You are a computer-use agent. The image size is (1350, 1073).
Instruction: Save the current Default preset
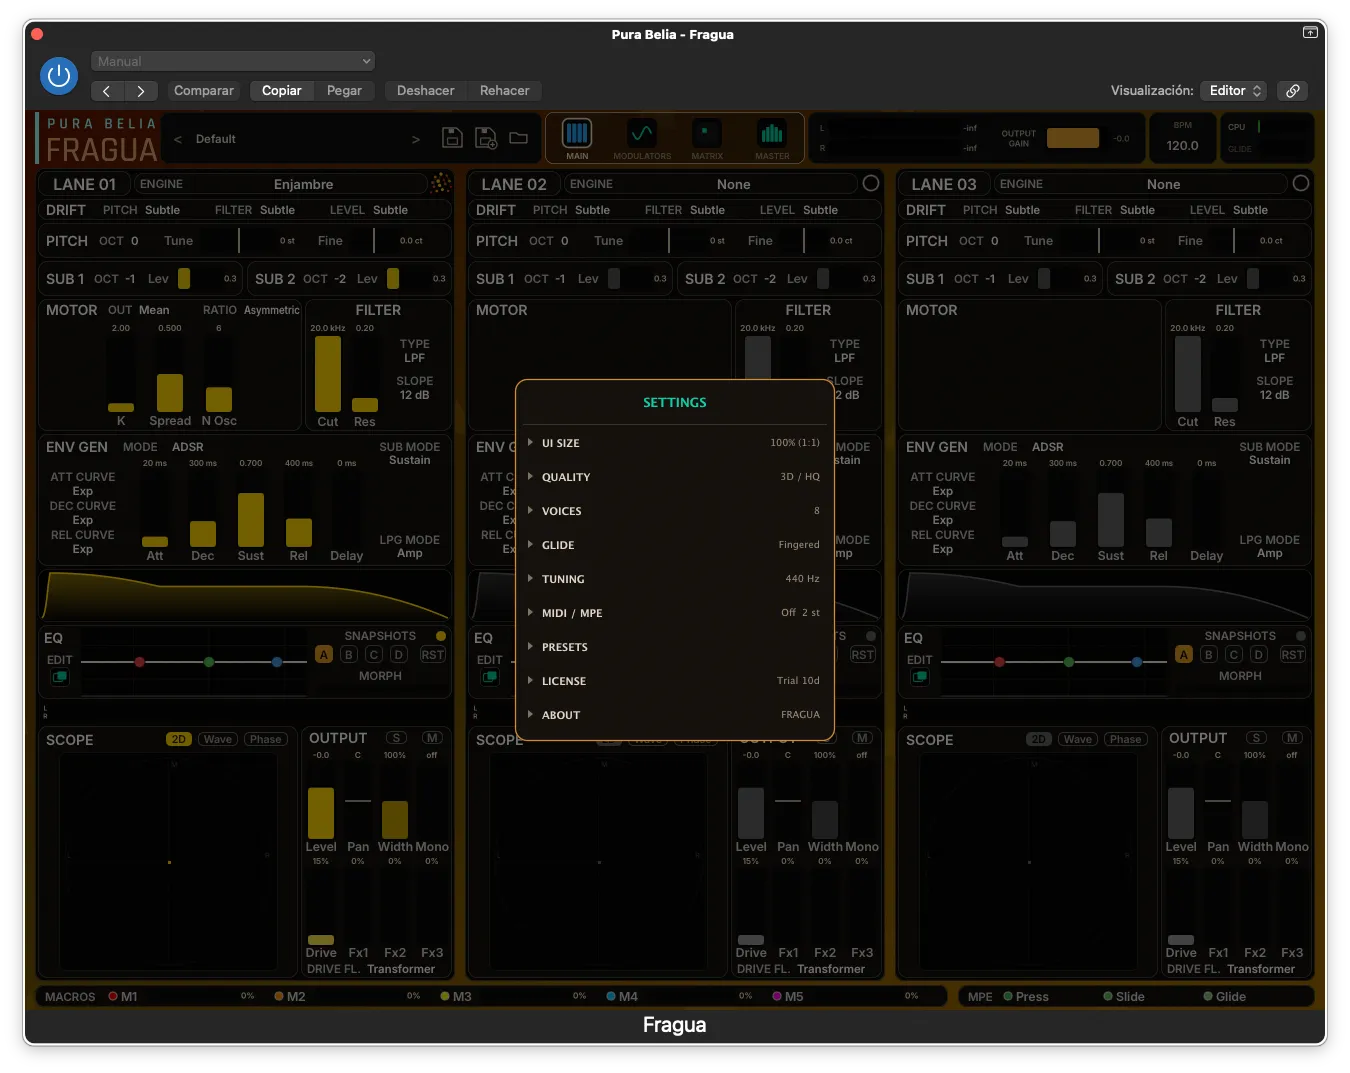[452, 138]
